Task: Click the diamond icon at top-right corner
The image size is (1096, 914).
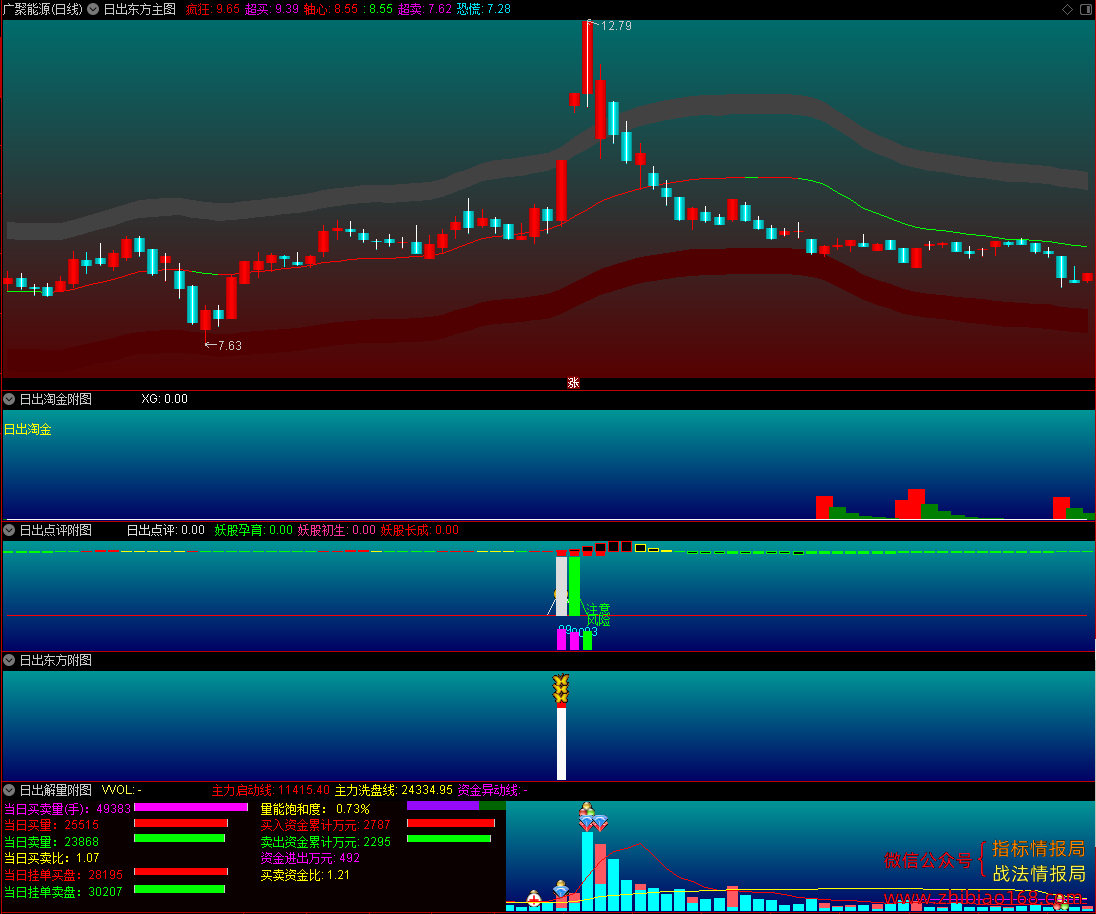Action: tap(1067, 9)
